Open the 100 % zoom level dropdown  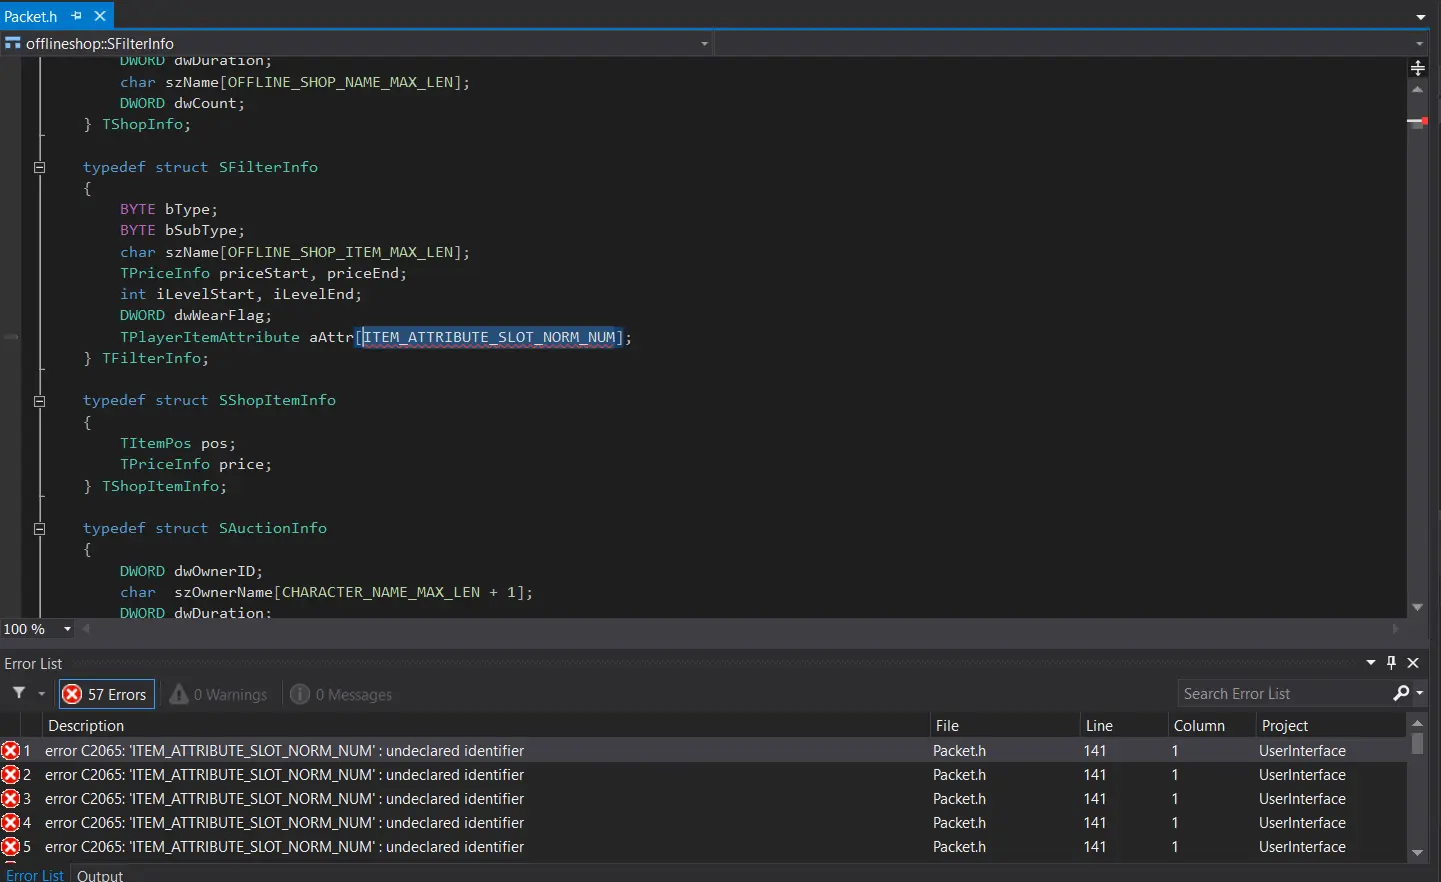click(67, 630)
